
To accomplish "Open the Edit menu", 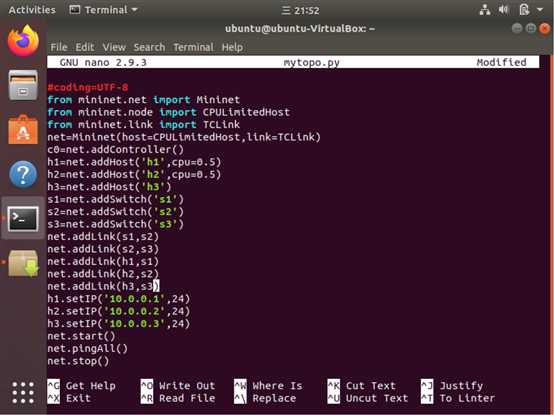I will click(x=85, y=47).
